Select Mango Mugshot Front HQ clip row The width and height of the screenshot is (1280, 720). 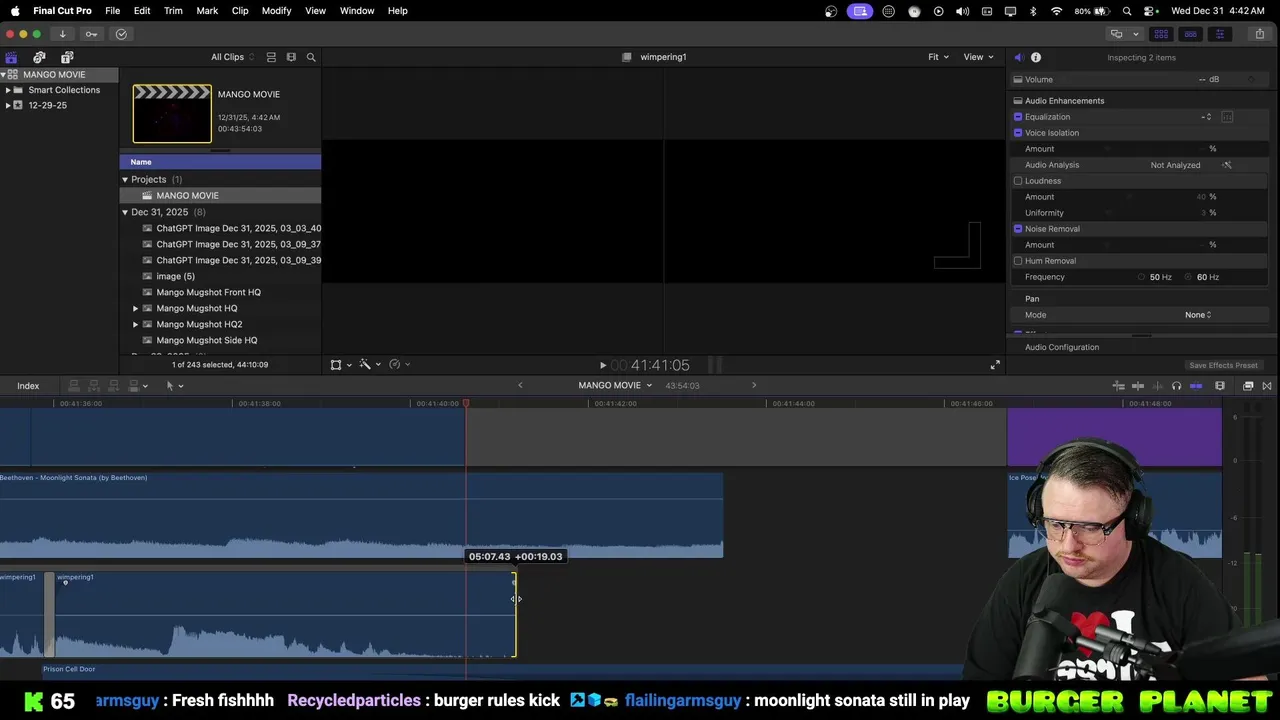pyautogui.click(x=220, y=292)
